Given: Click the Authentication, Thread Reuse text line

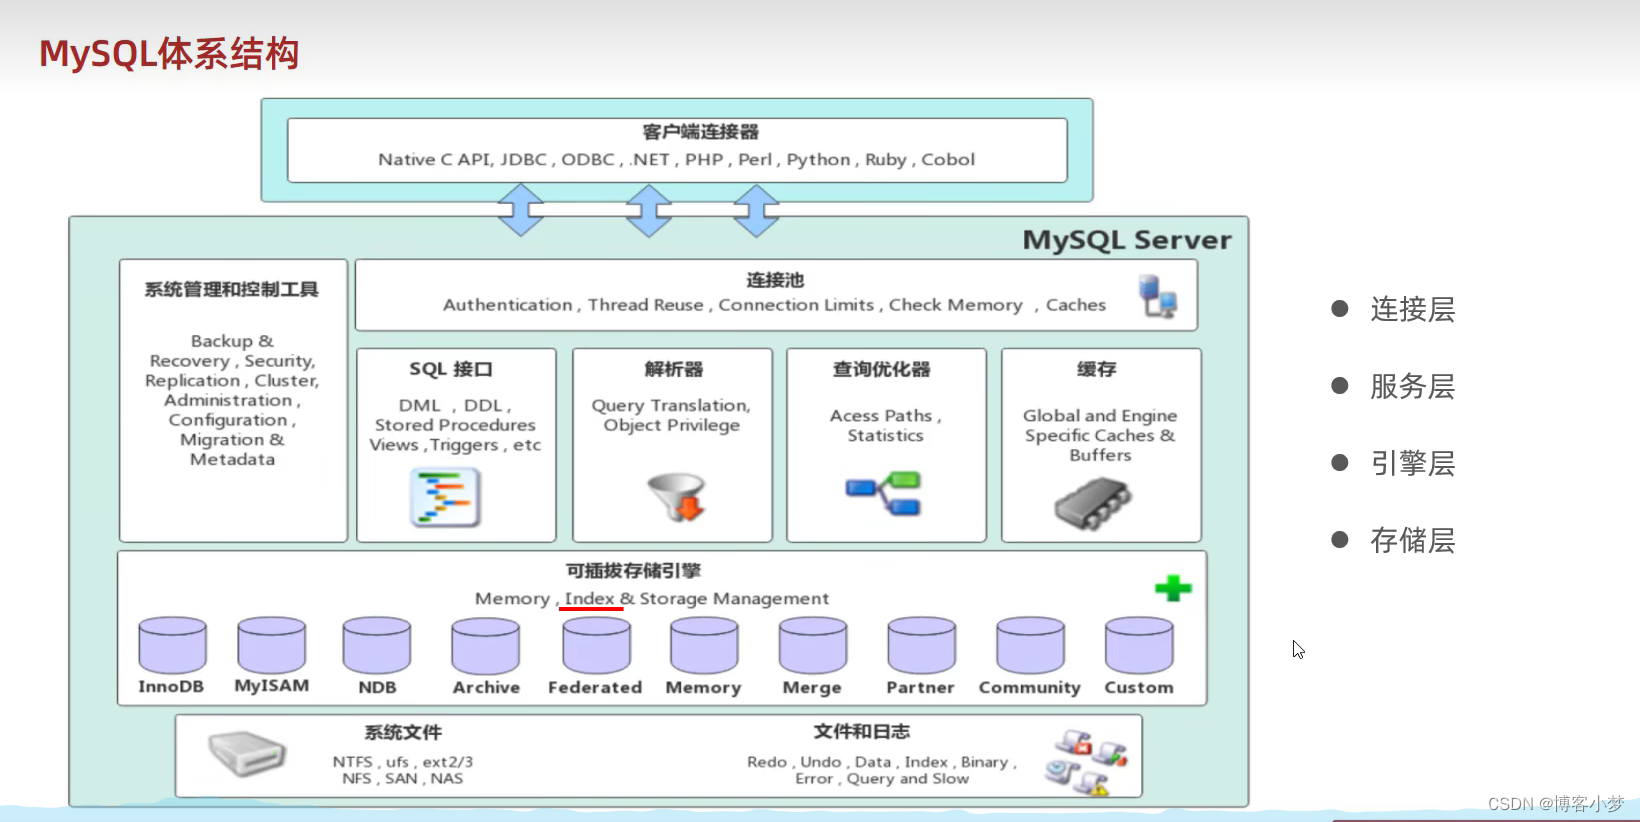Looking at the screenshot, I should 774,305.
